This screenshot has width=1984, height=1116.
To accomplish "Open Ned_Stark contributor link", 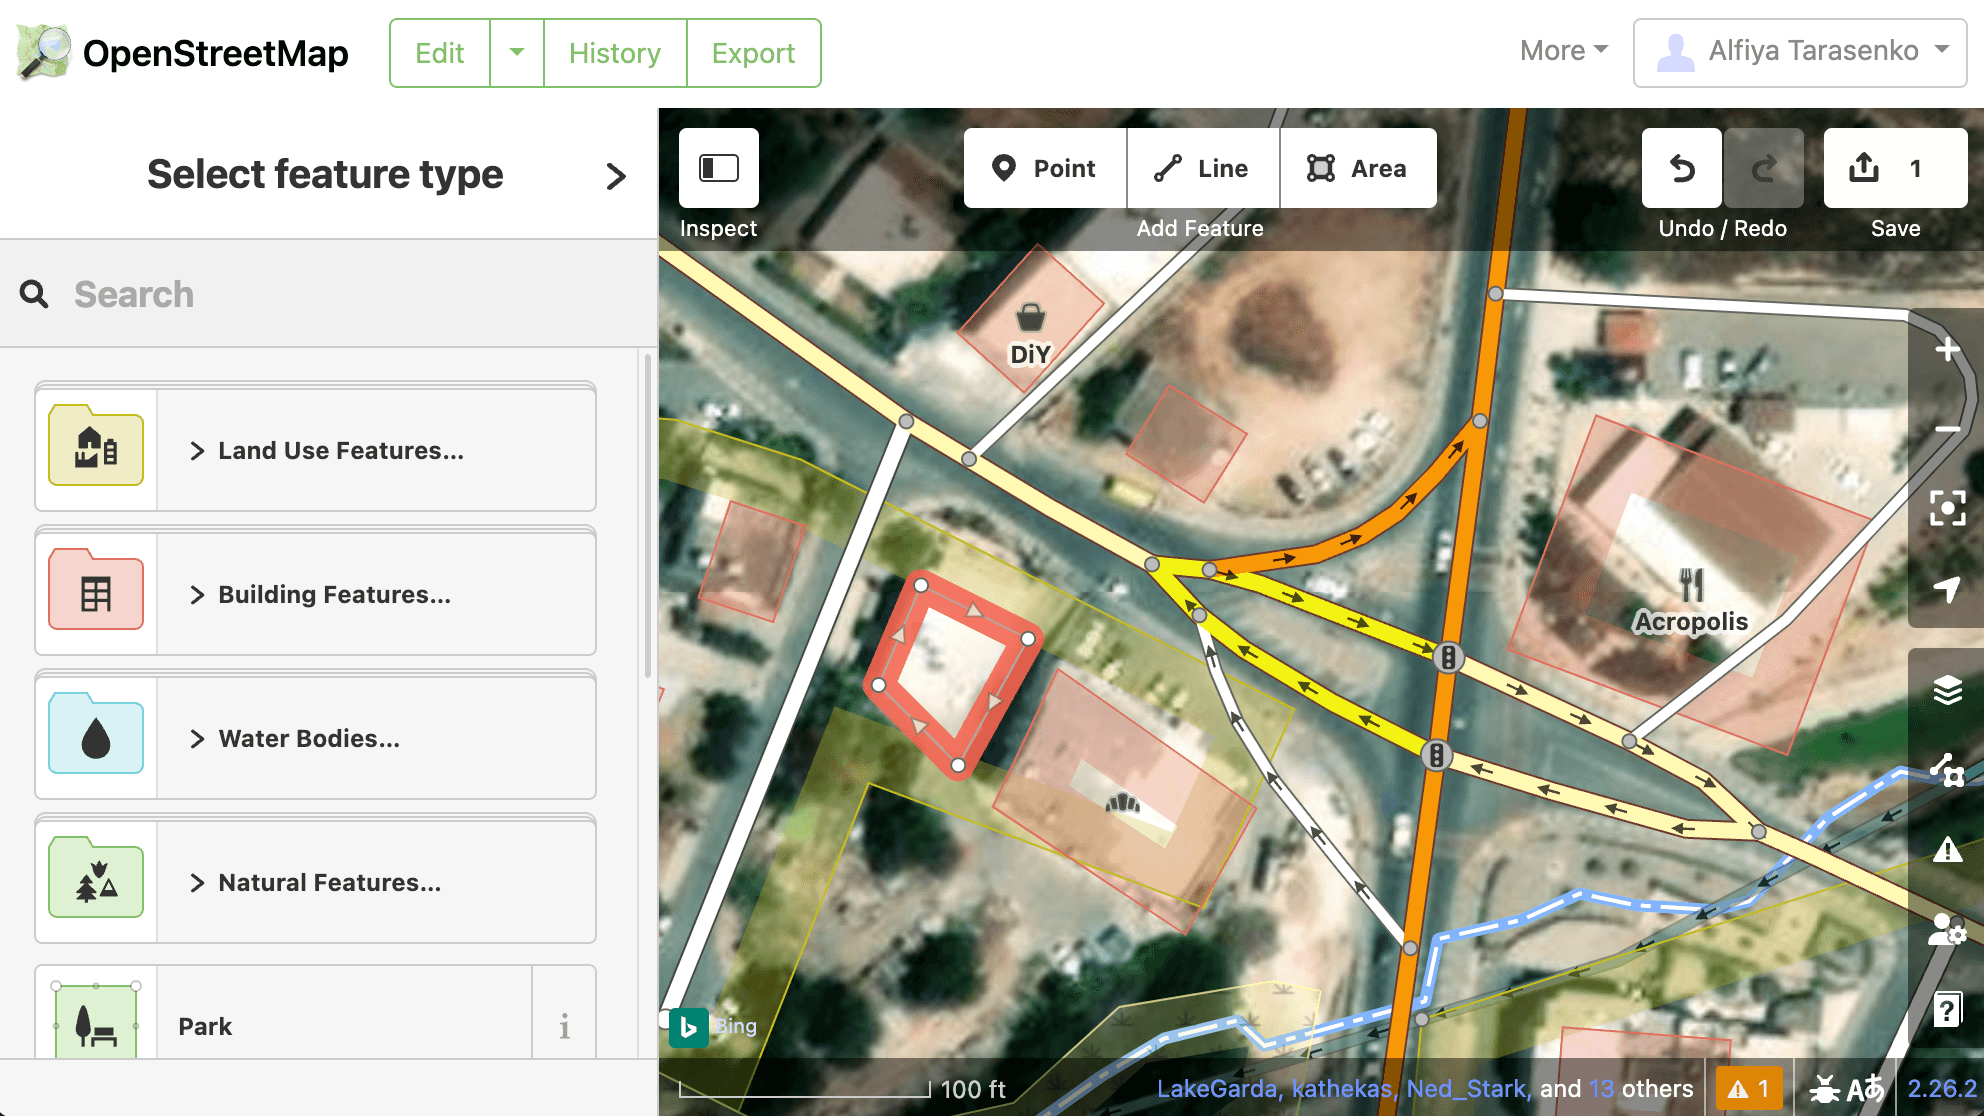I will (1469, 1088).
